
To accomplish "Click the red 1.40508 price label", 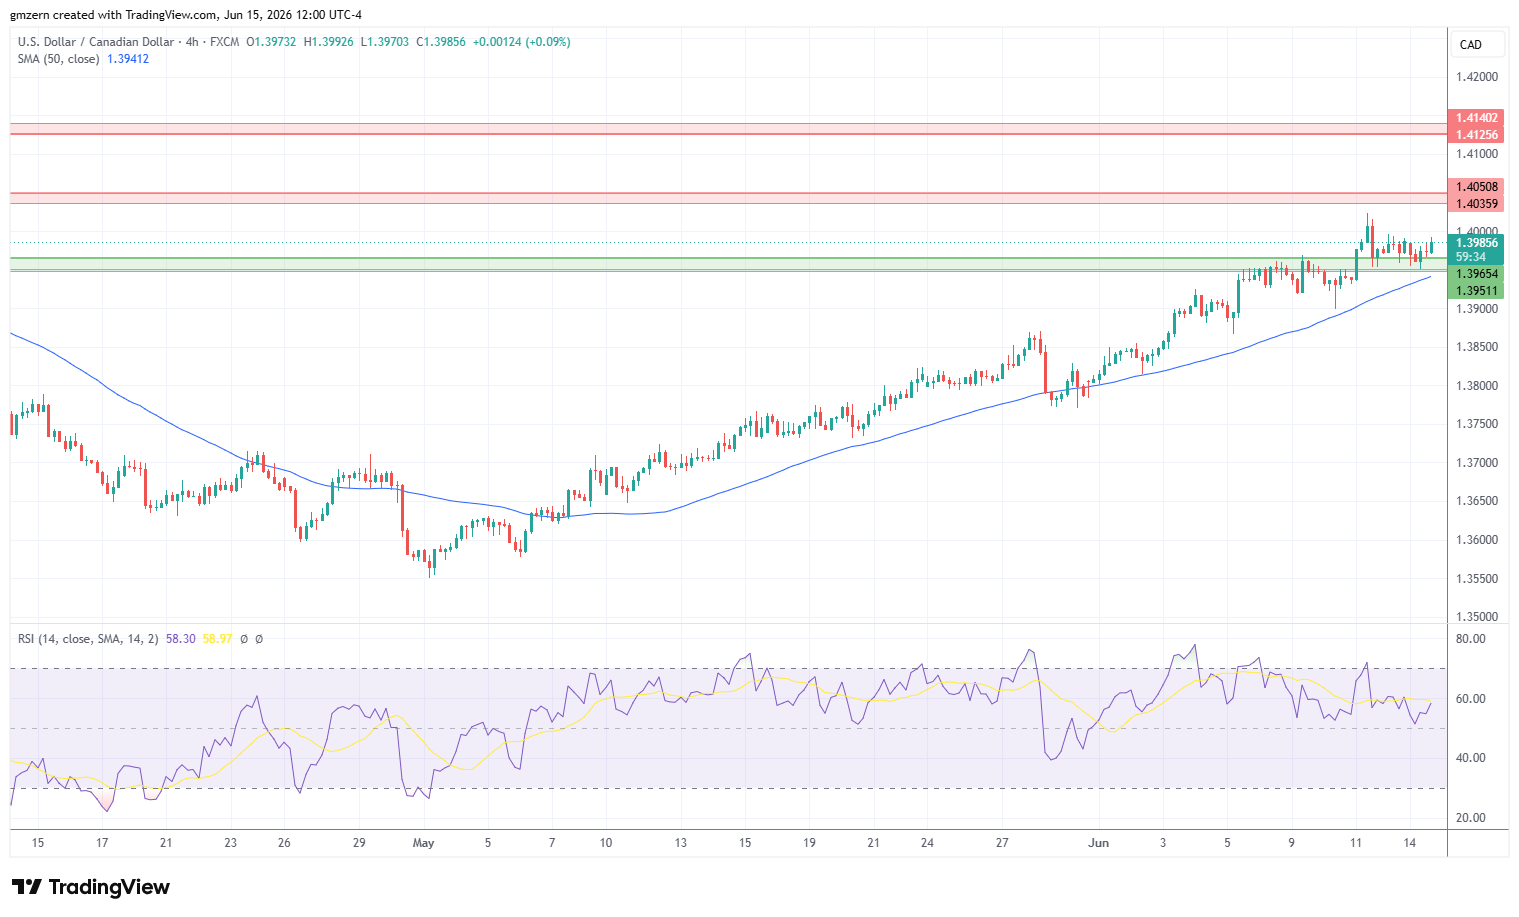I will pos(1476,187).
